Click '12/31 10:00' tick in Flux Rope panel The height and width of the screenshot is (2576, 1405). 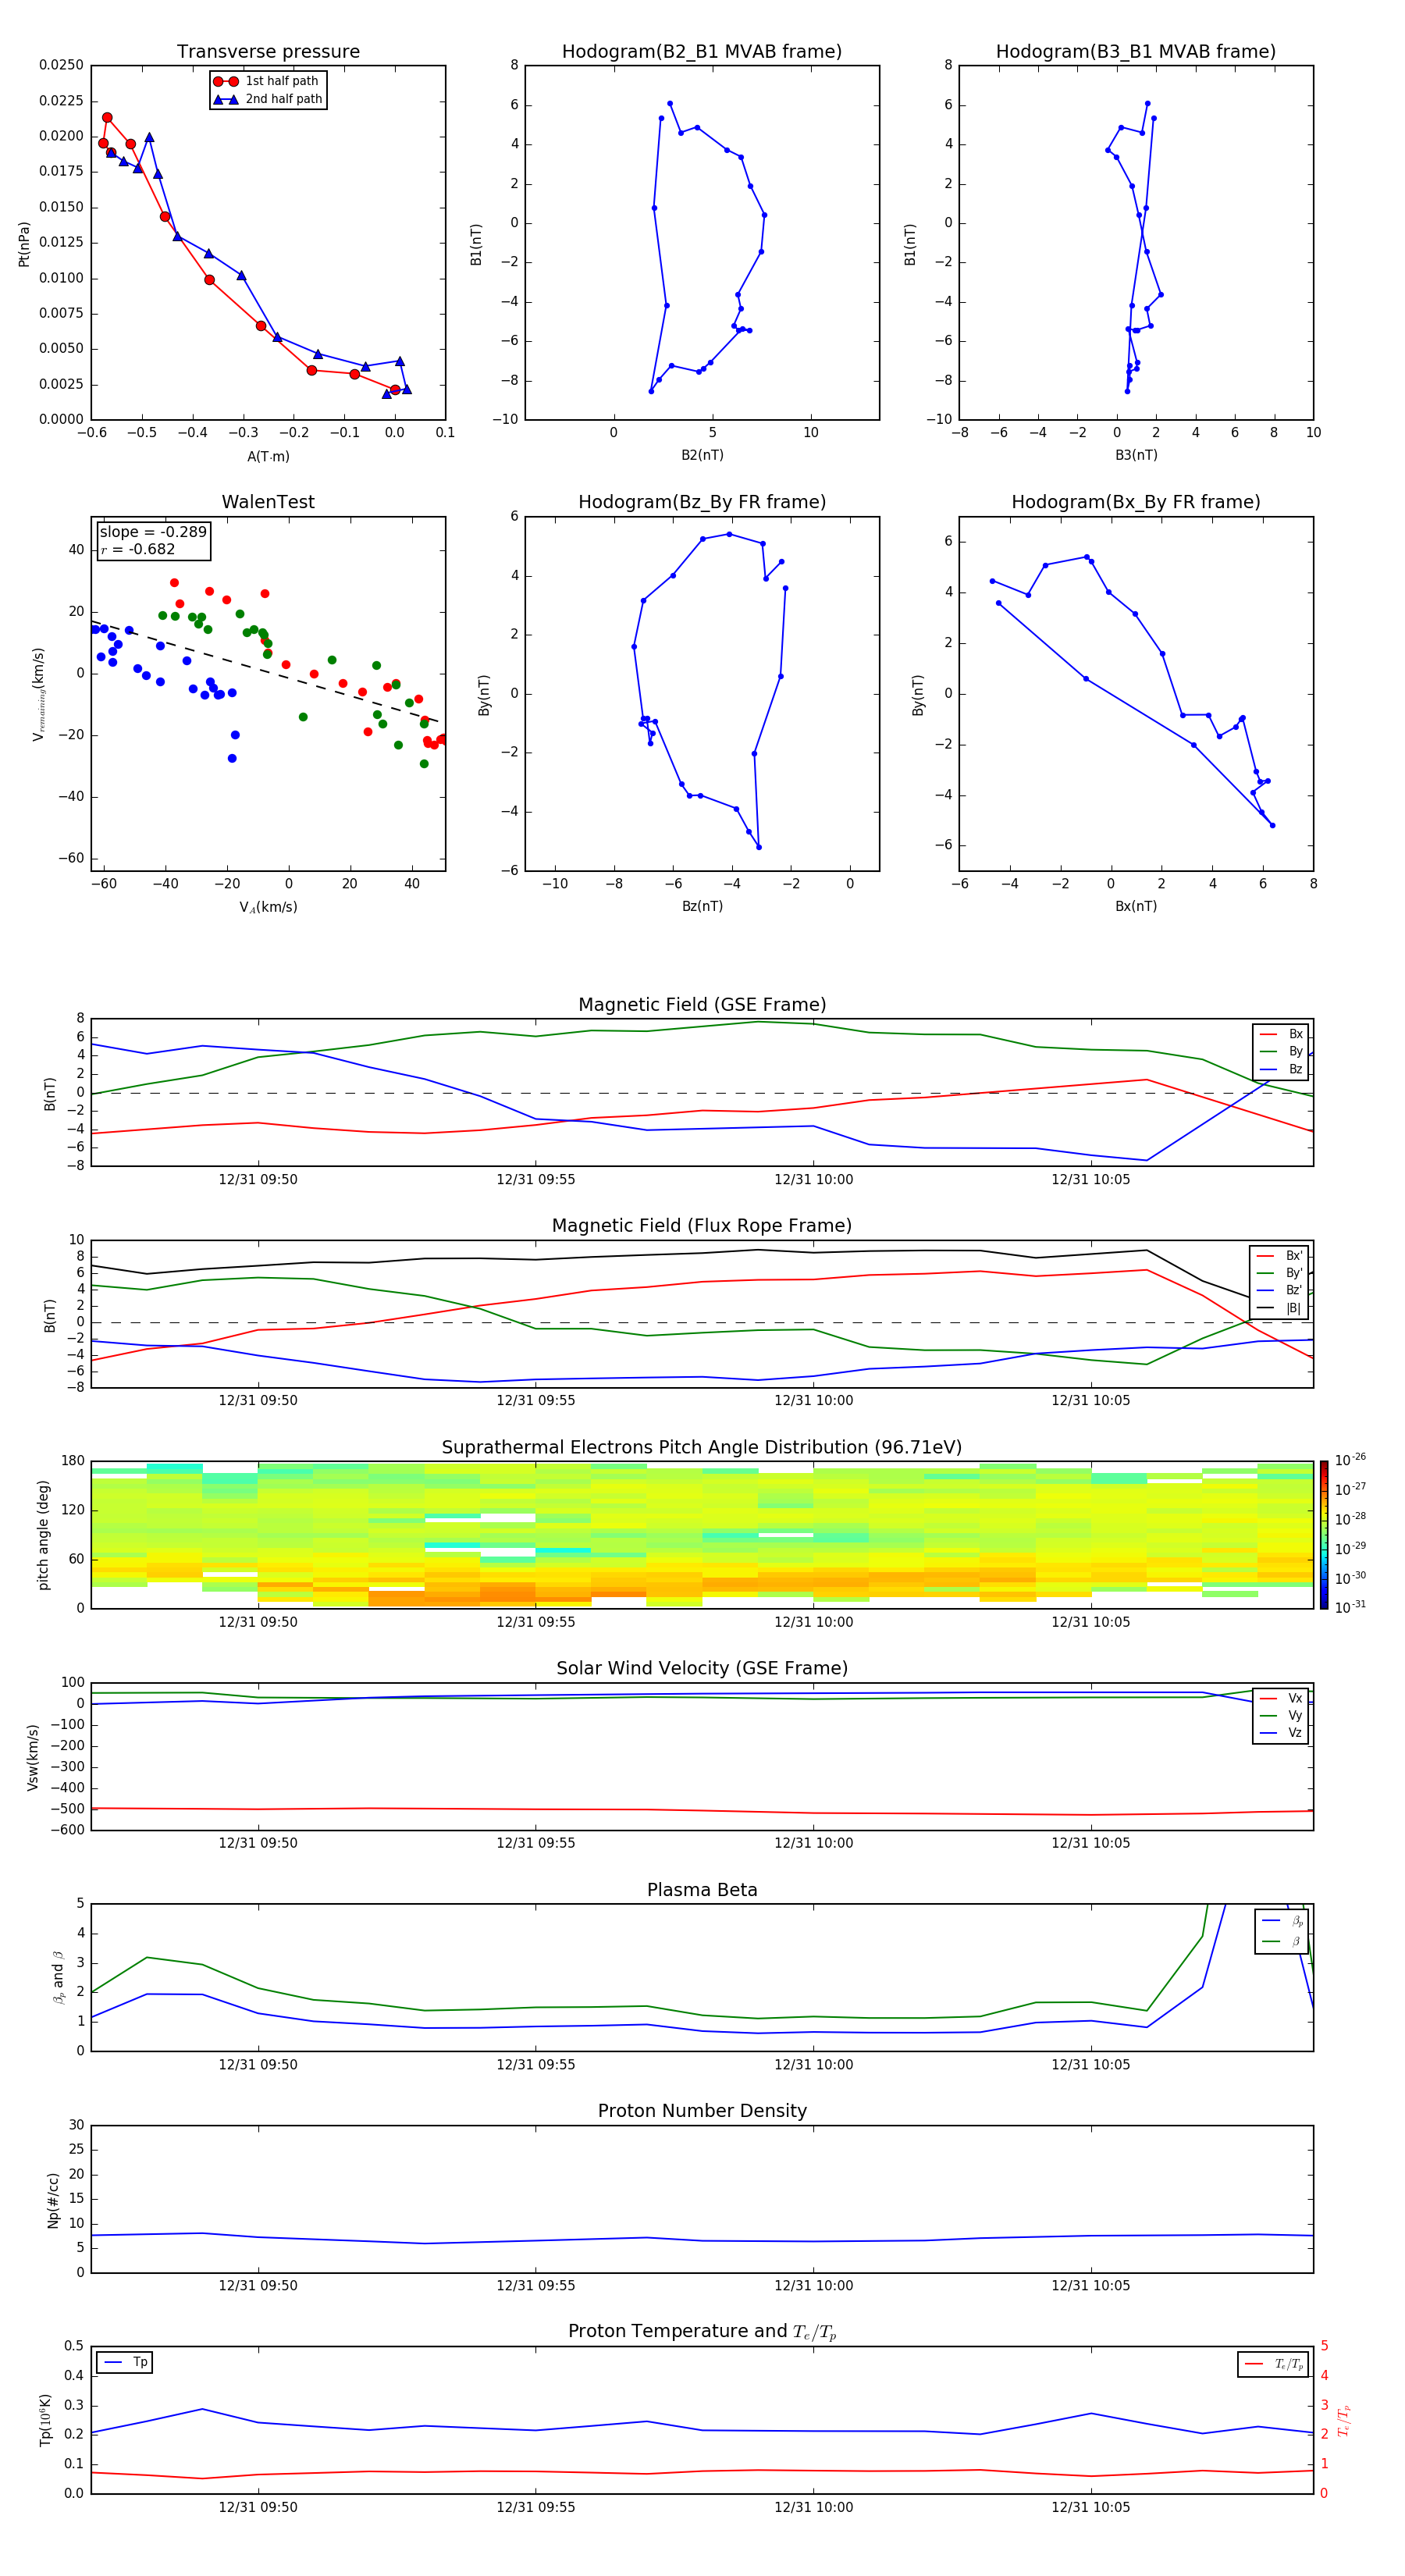click(x=813, y=1401)
